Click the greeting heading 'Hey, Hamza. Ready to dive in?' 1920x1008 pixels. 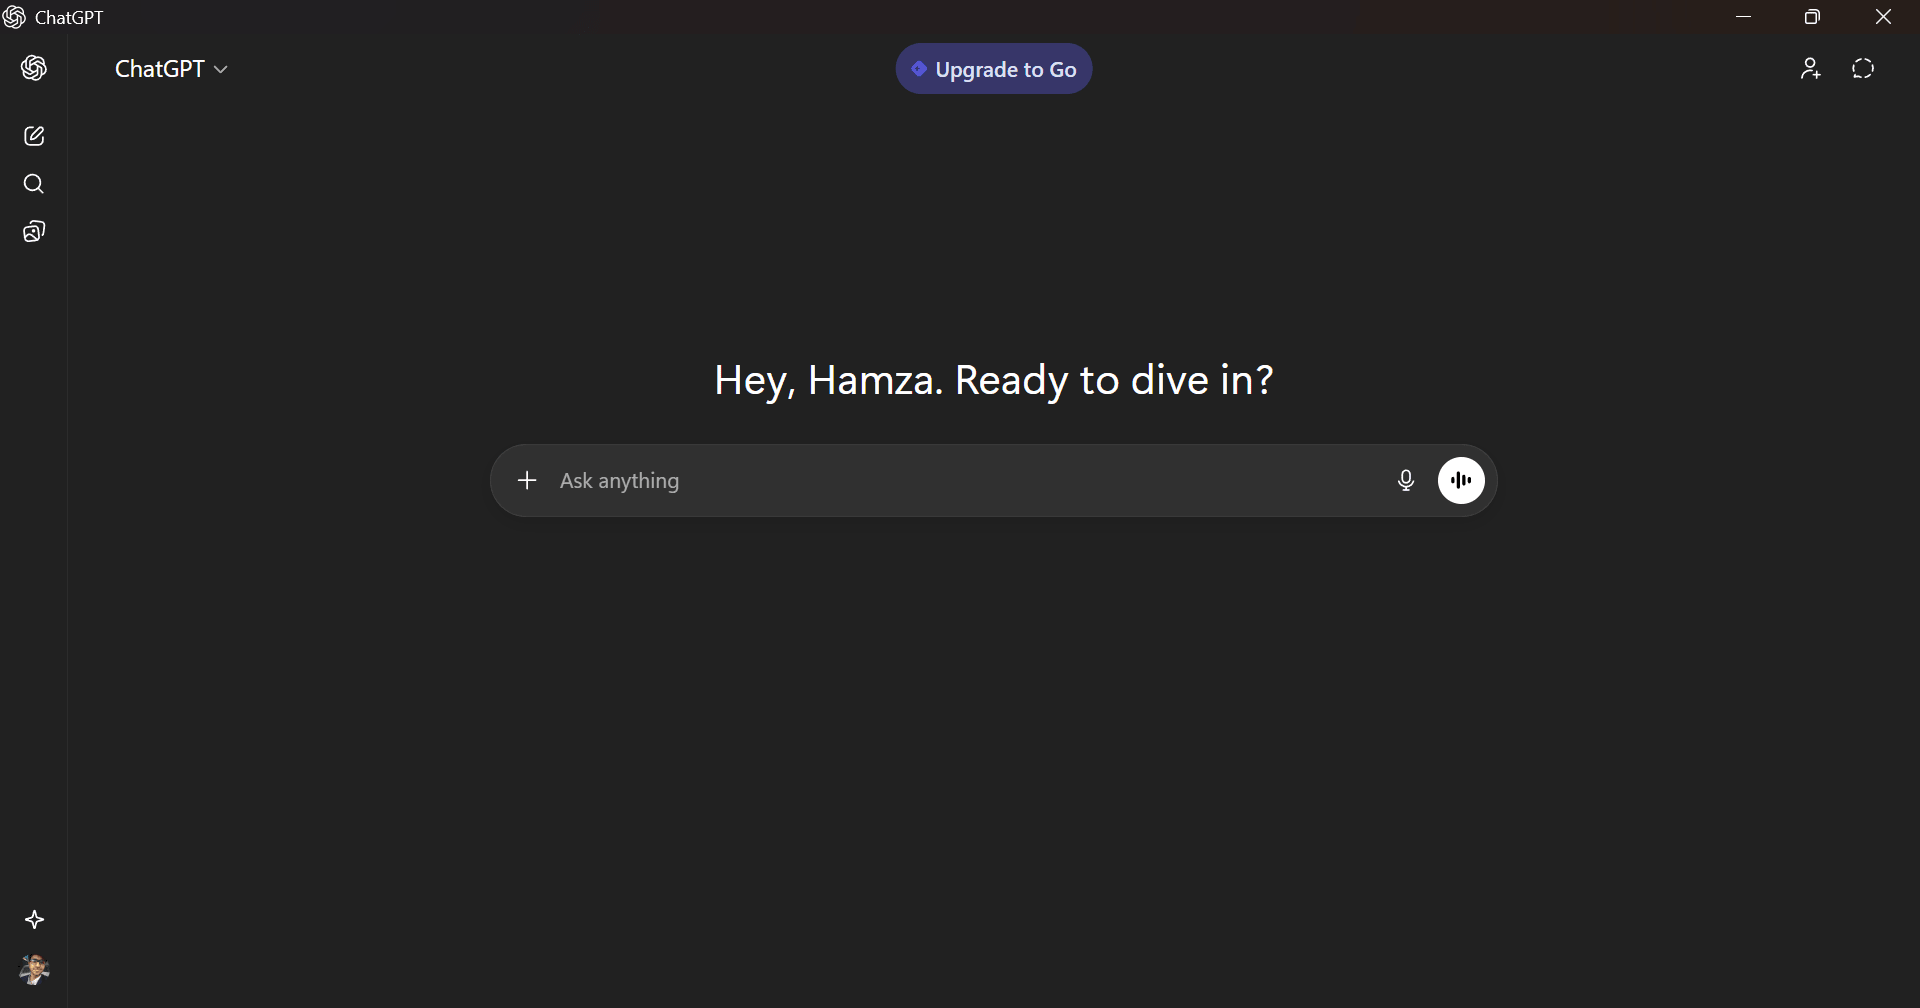pos(993,380)
